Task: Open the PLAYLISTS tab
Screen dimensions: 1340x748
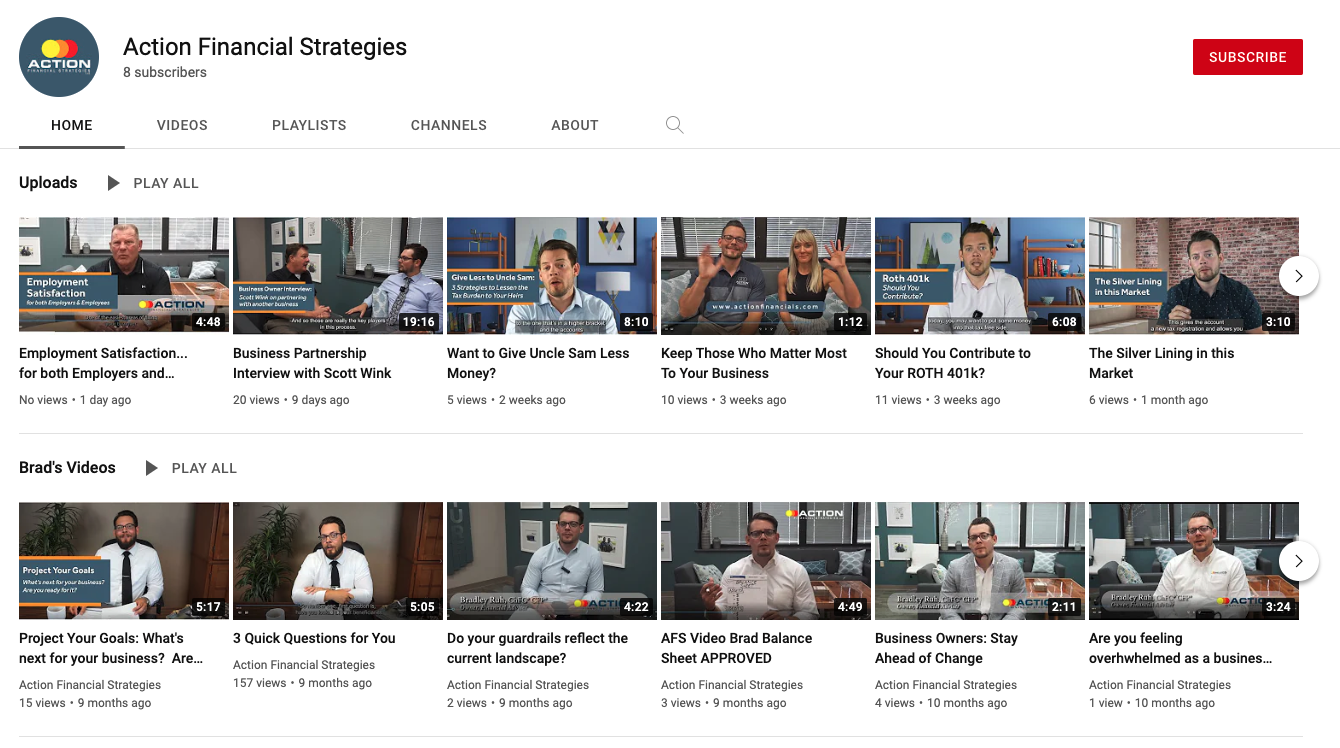Action: tap(309, 125)
